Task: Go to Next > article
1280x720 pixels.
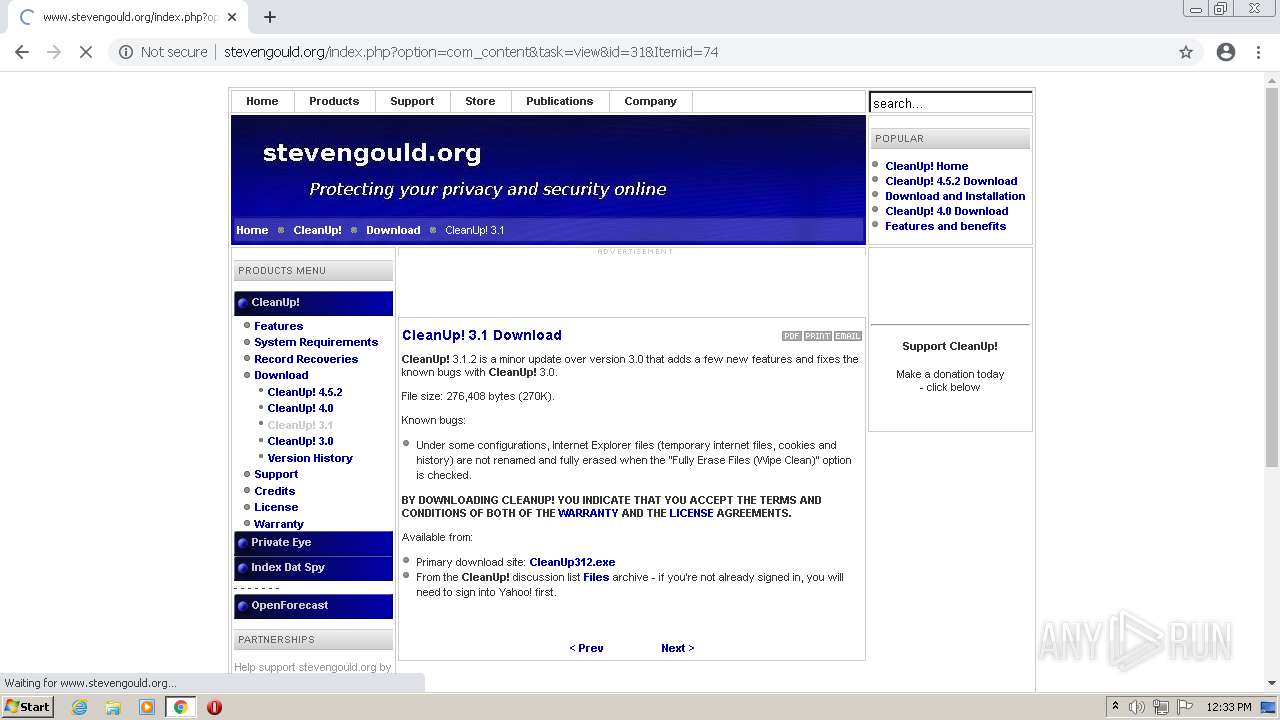Action: pyautogui.click(x=677, y=648)
